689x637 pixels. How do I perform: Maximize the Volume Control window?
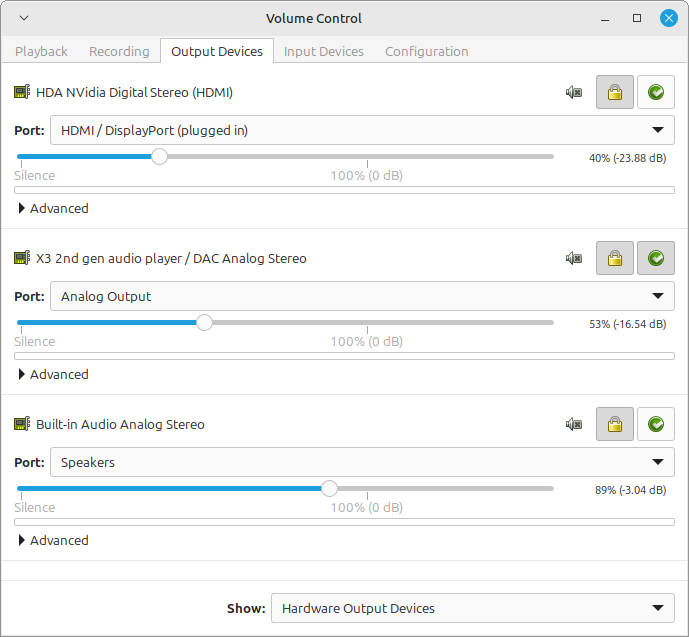point(637,18)
